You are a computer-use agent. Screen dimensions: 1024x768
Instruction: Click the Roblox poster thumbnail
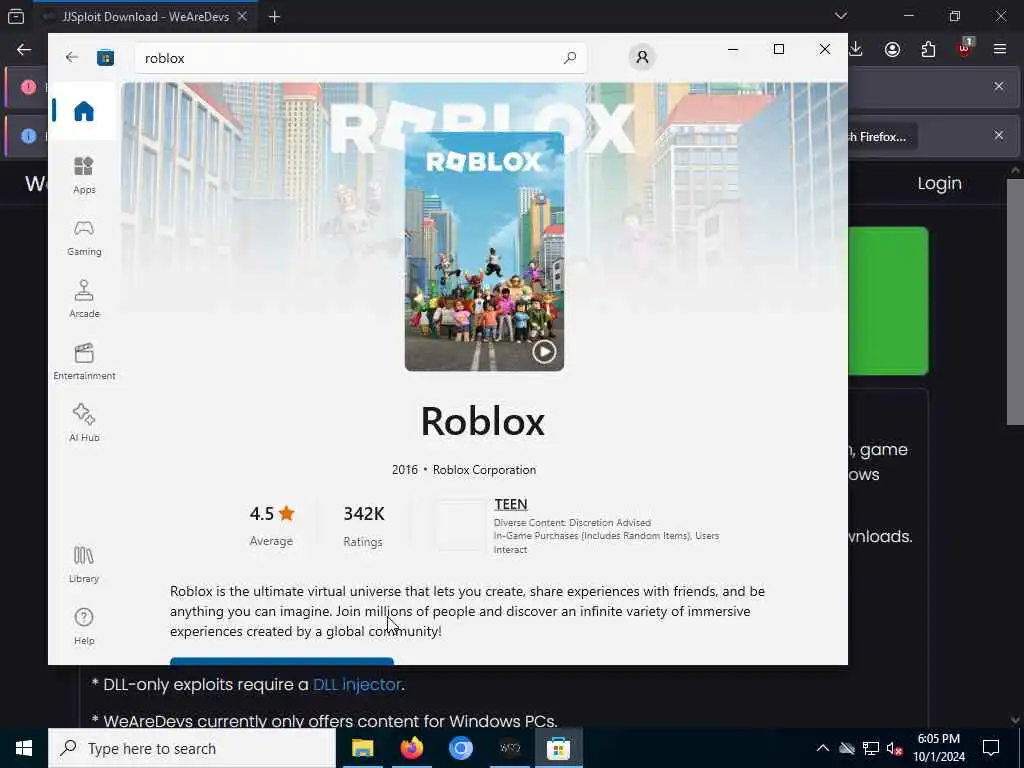[x=484, y=251]
